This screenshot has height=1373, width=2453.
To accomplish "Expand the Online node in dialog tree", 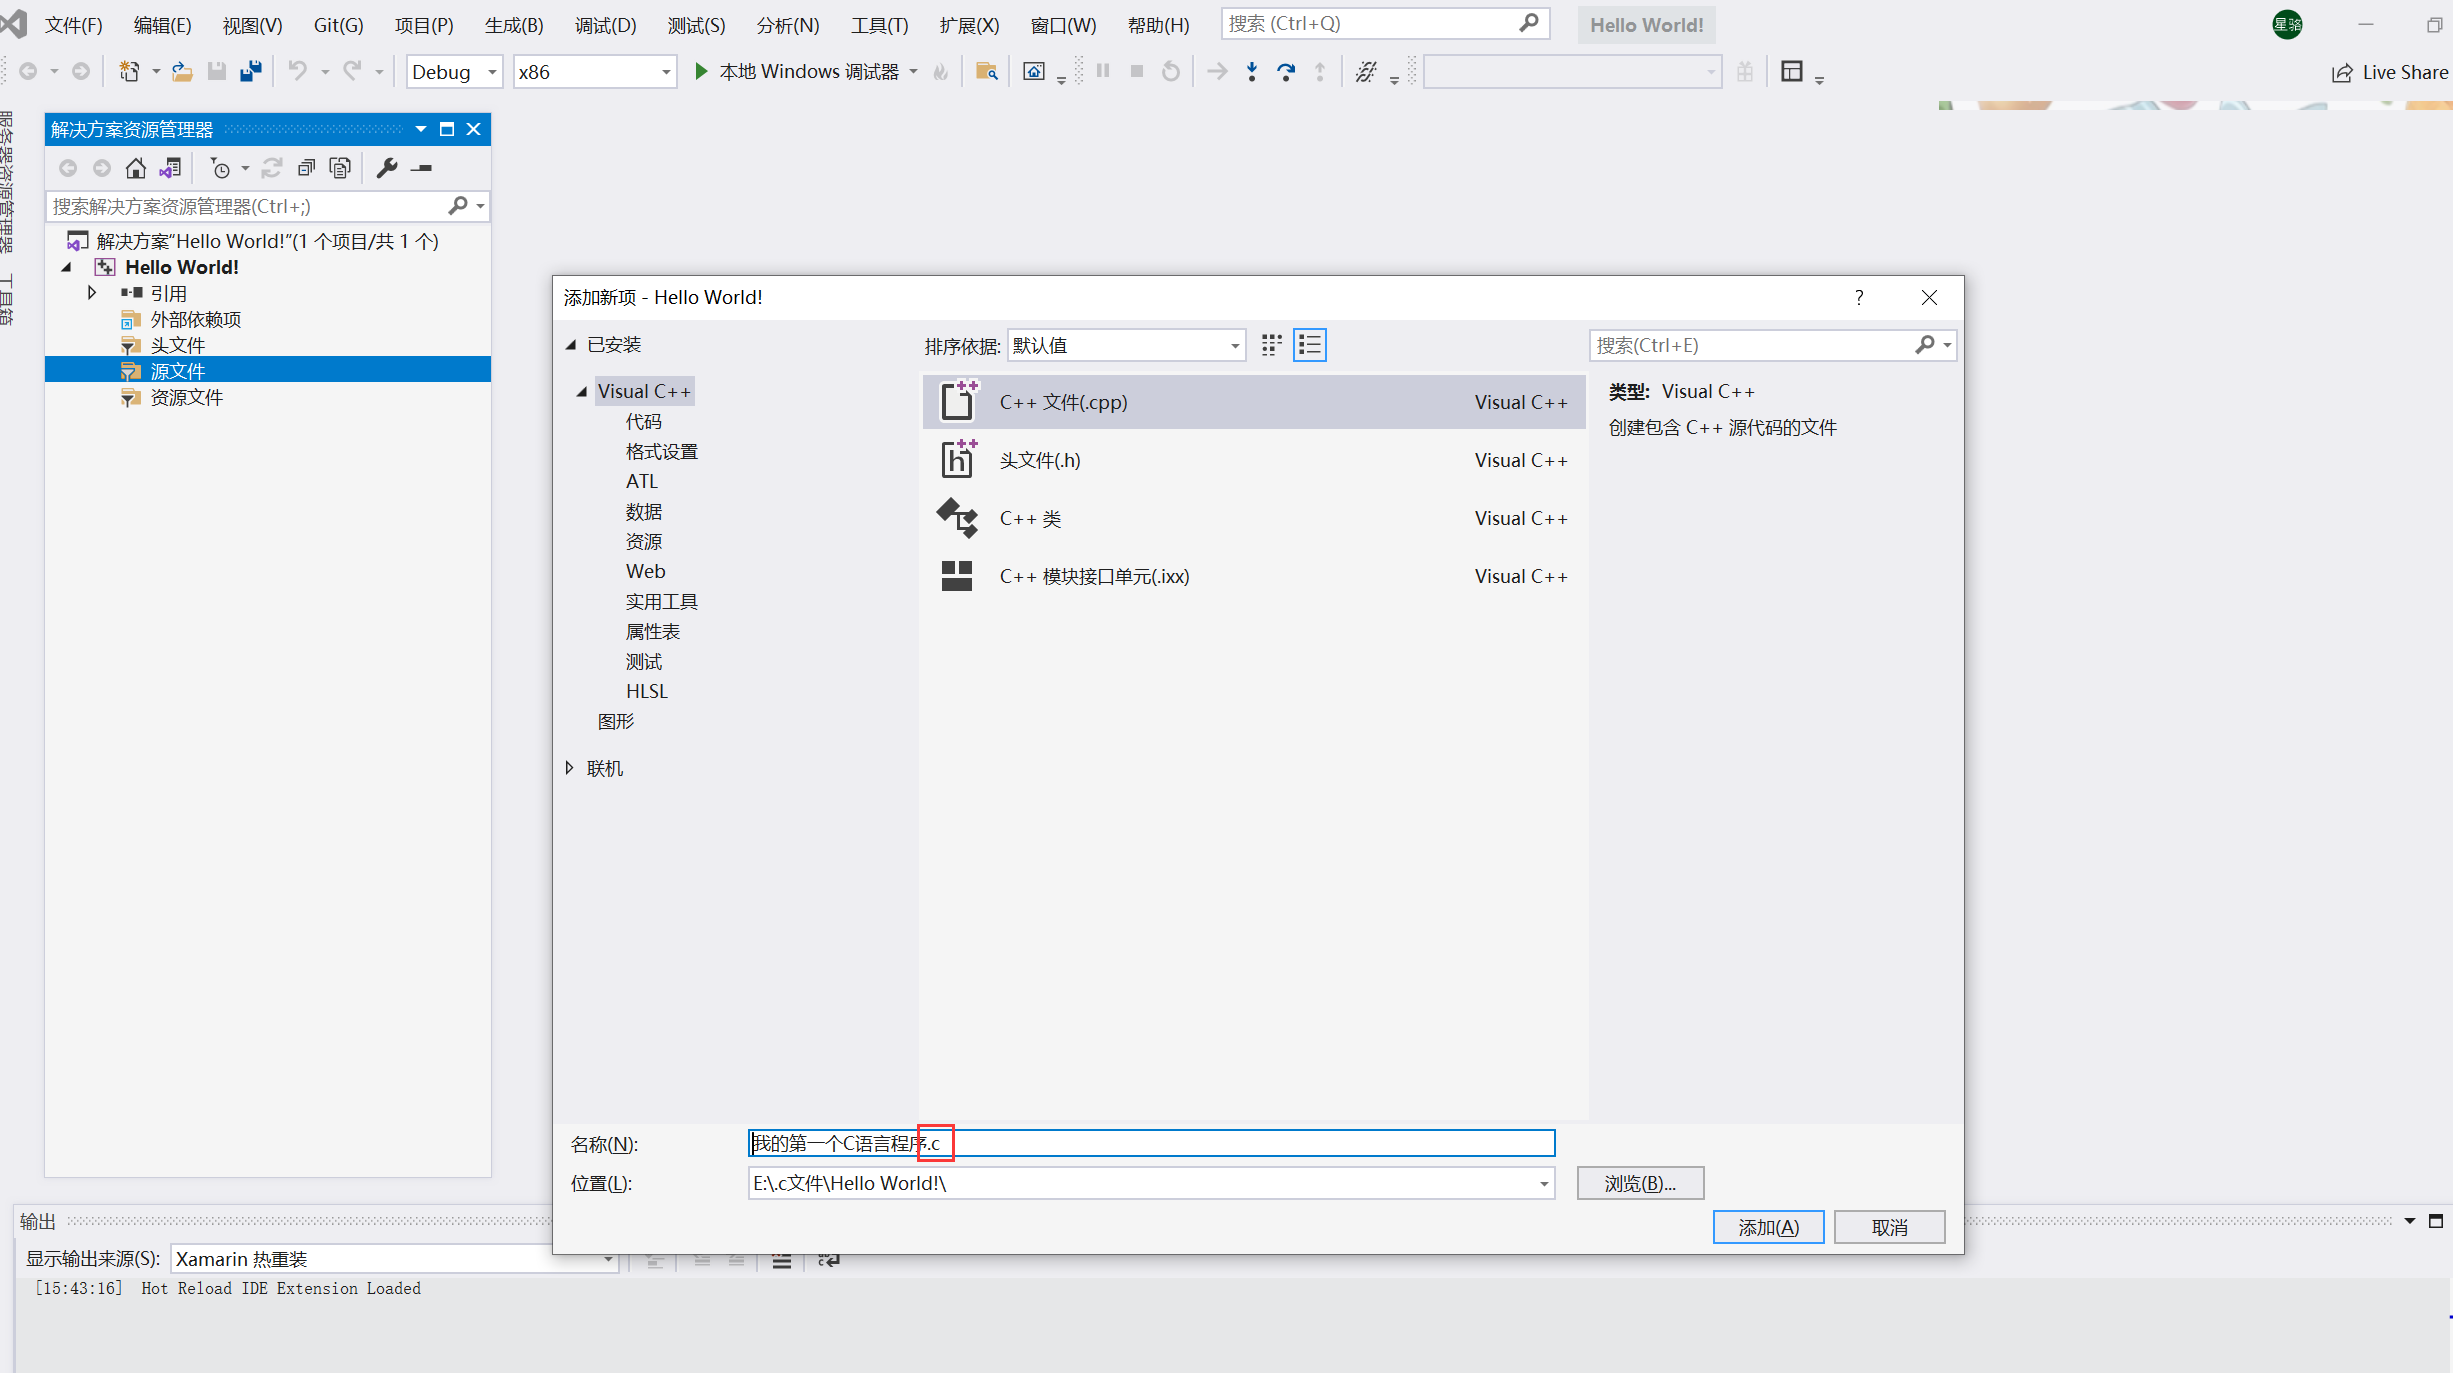I will (x=570, y=768).
